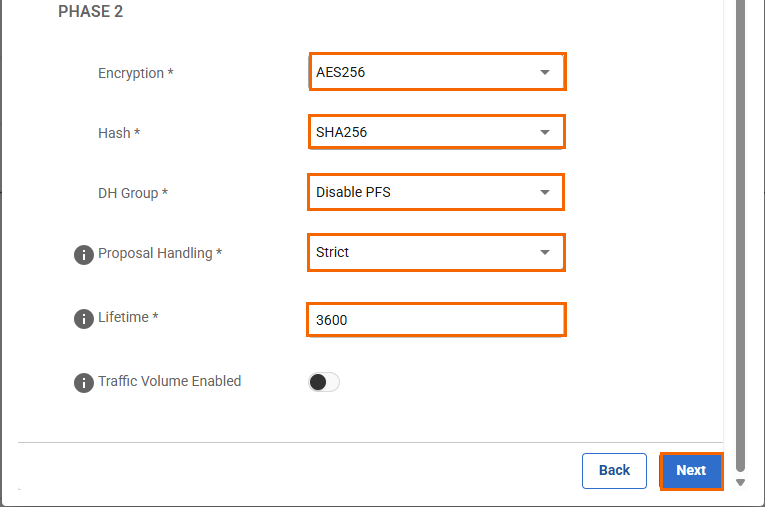Image resolution: width=765 pixels, height=507 pixels.
Task: Click the PHASE 2 section heading
Action: (x=91, y=13)
